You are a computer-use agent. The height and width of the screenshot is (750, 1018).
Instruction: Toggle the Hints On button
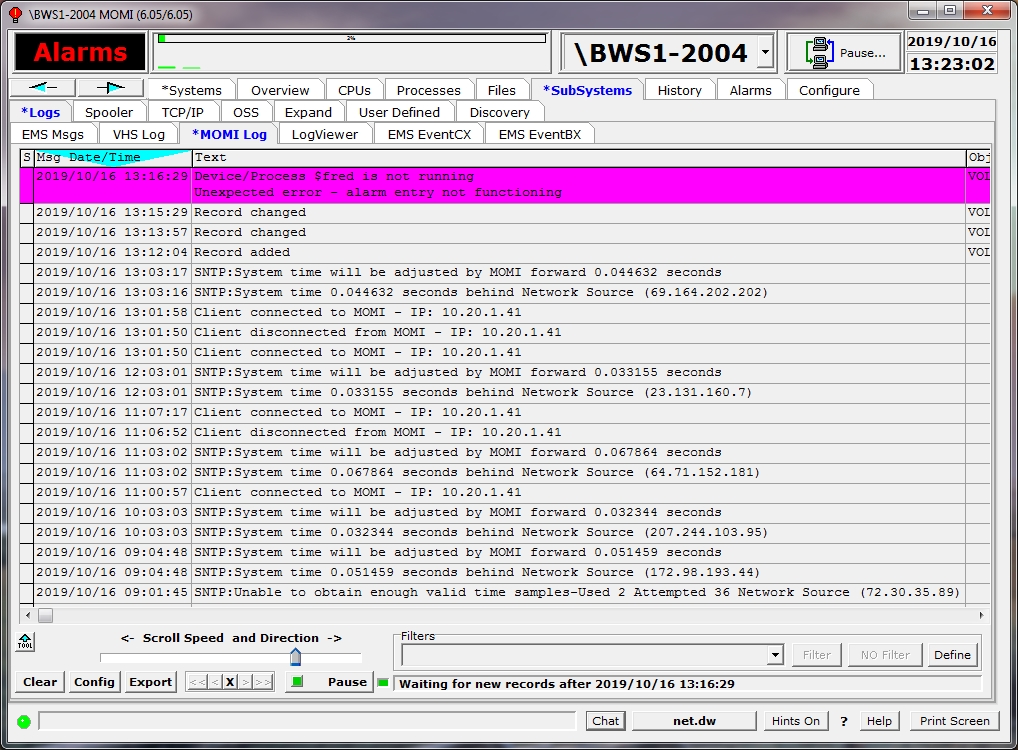(x=795, y=721)
